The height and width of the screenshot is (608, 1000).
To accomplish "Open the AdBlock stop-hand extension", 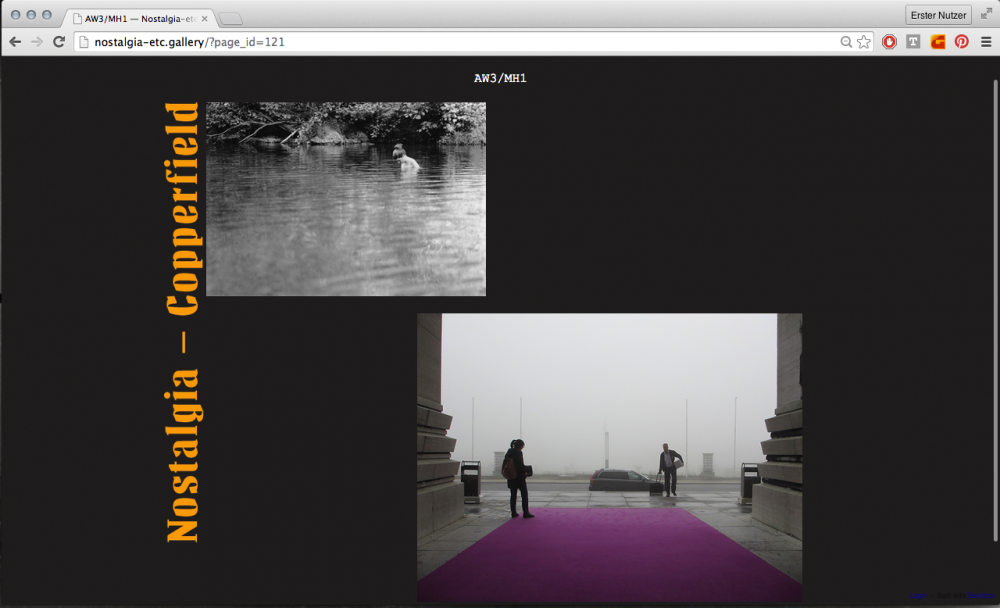I will 889,42.
